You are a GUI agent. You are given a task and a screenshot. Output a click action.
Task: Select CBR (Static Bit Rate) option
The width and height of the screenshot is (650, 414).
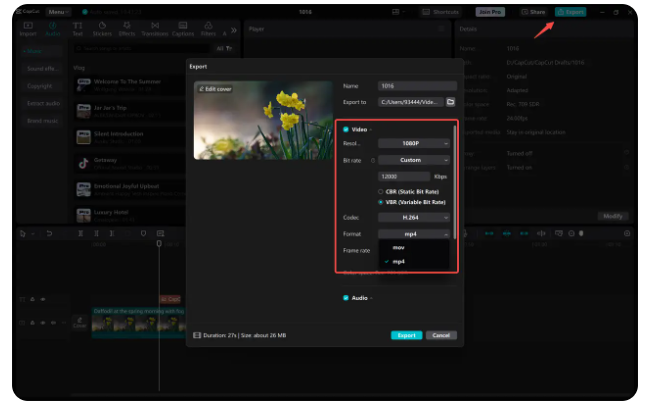click(379, 191)
